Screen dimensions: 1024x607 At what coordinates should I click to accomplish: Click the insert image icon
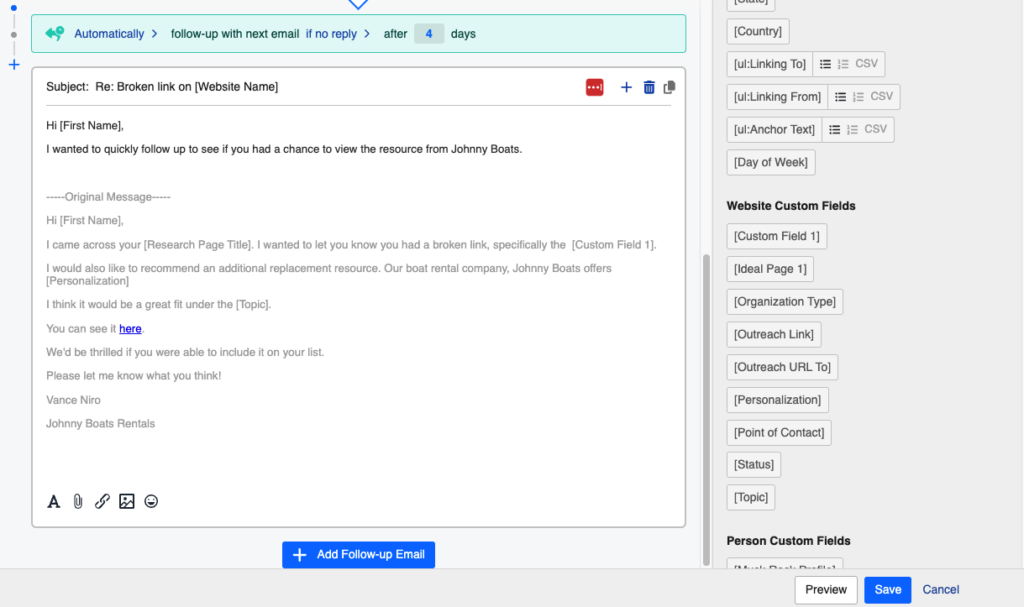point(126,501)
